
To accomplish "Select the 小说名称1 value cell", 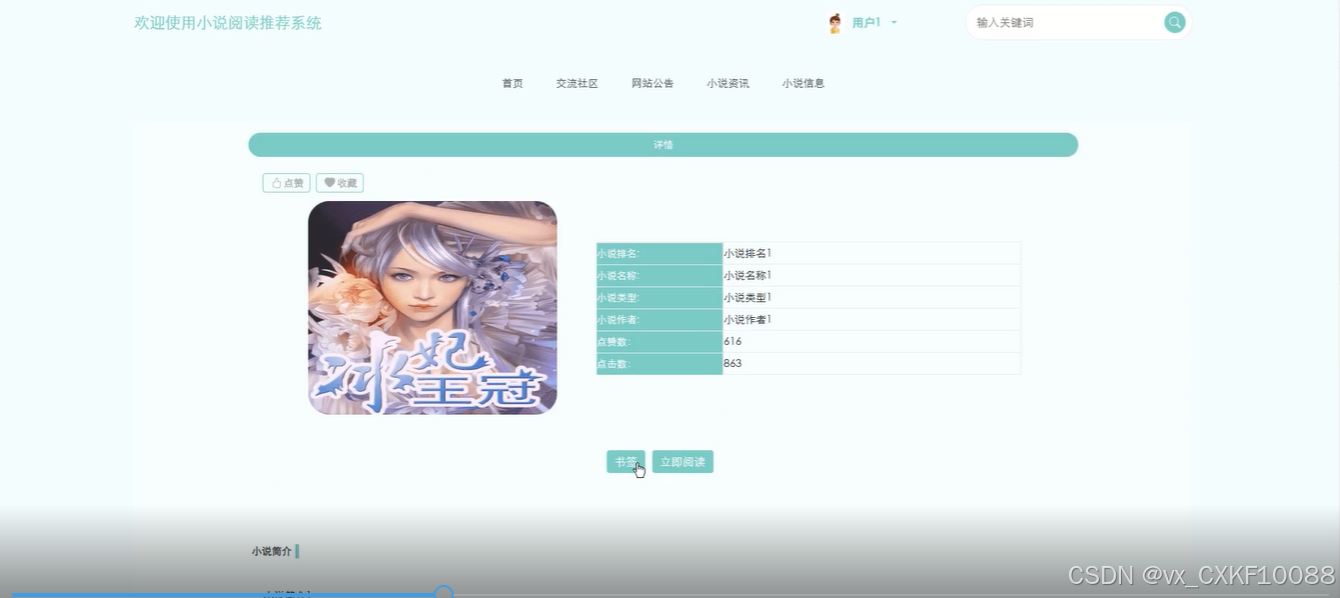I will tap(871, 276).
